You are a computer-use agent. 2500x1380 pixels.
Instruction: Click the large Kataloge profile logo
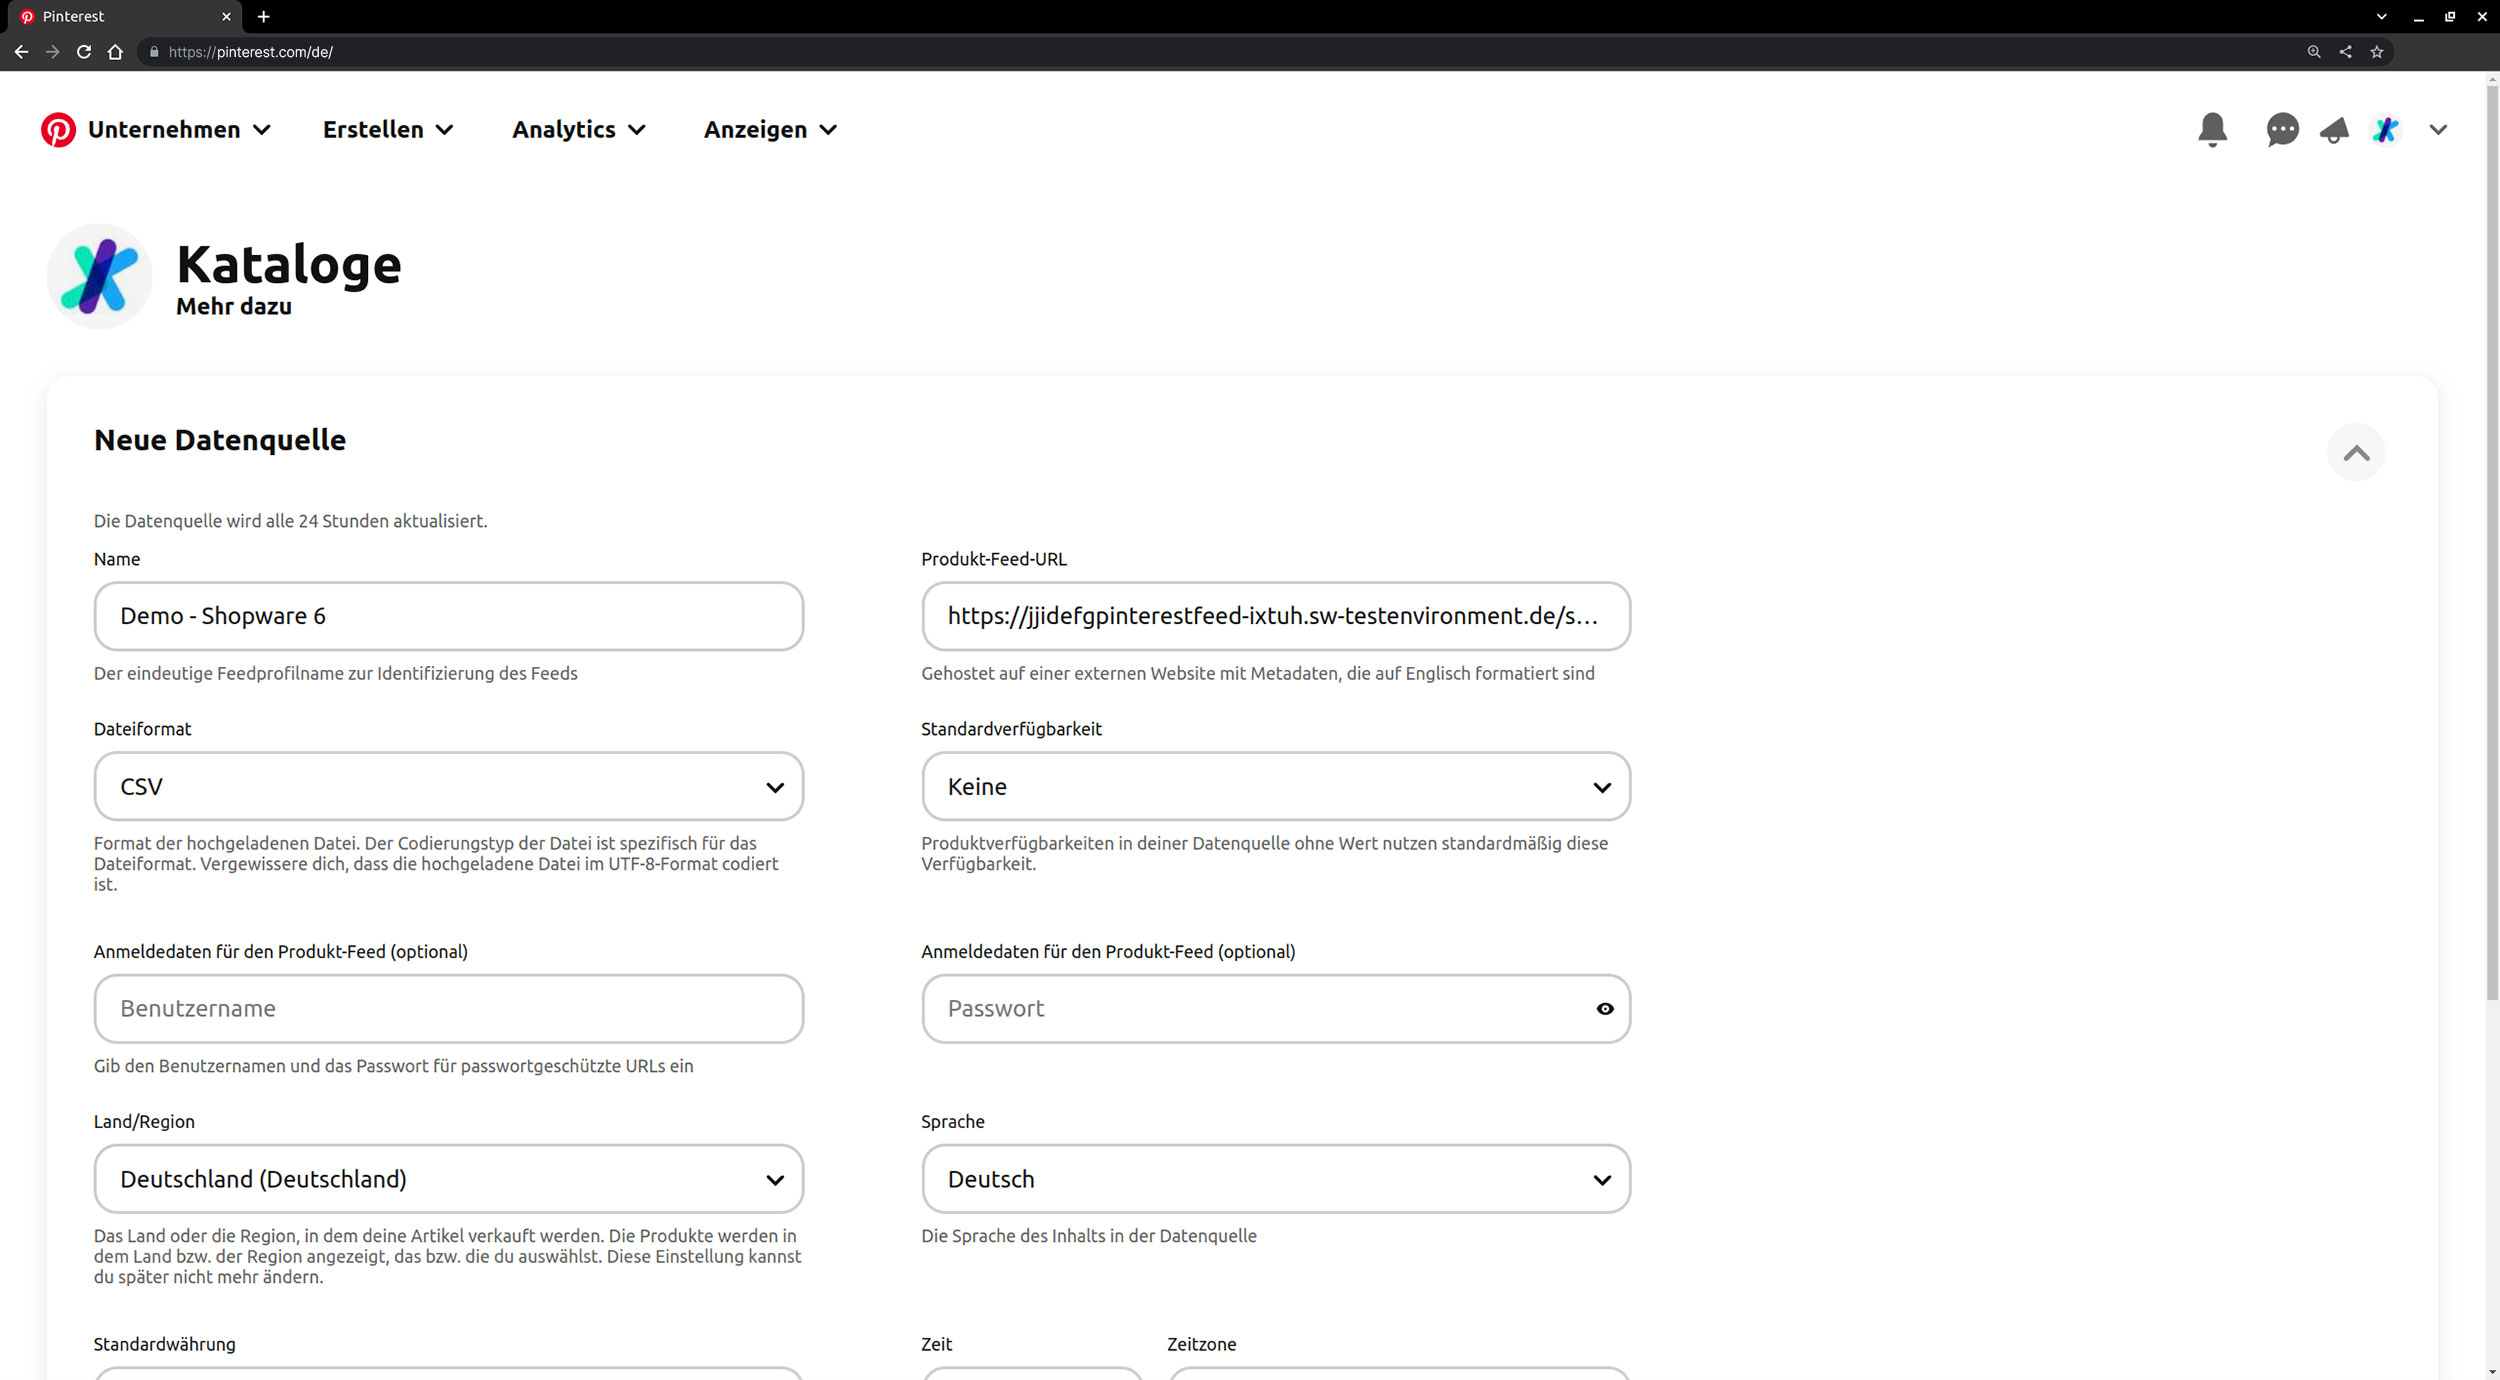(x=99, y=276)
